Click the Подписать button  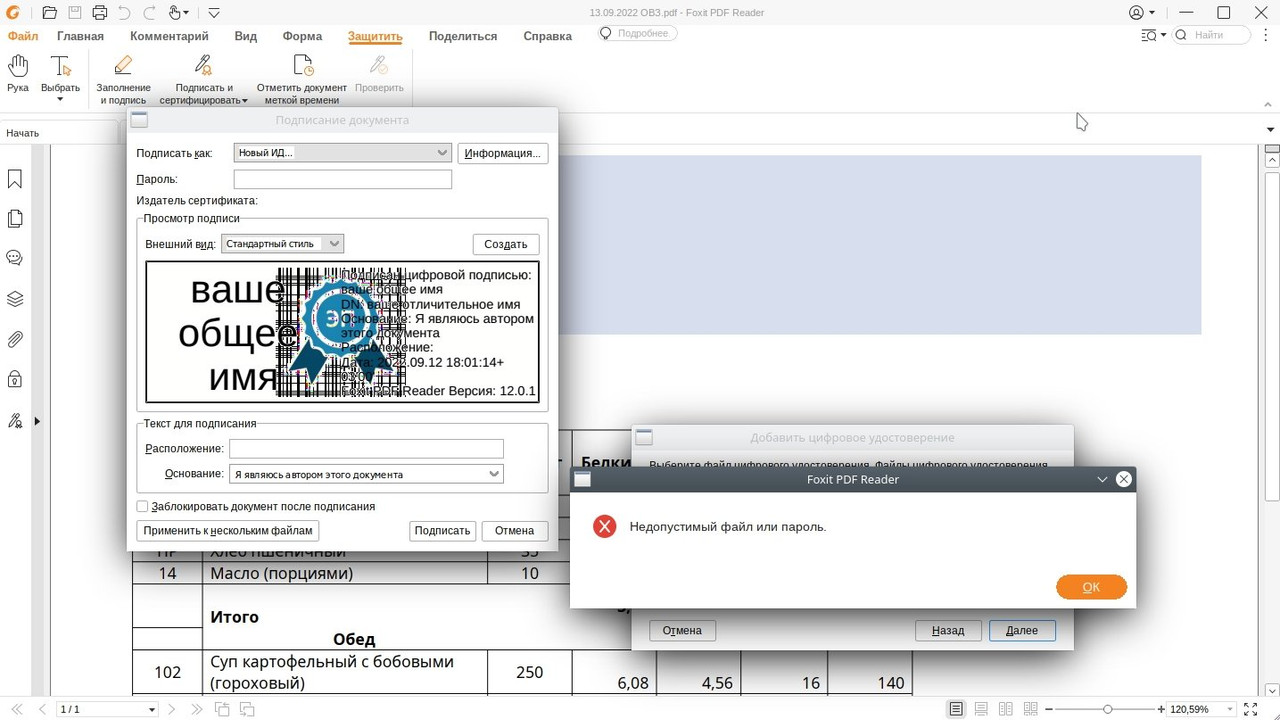pos(442,531)
